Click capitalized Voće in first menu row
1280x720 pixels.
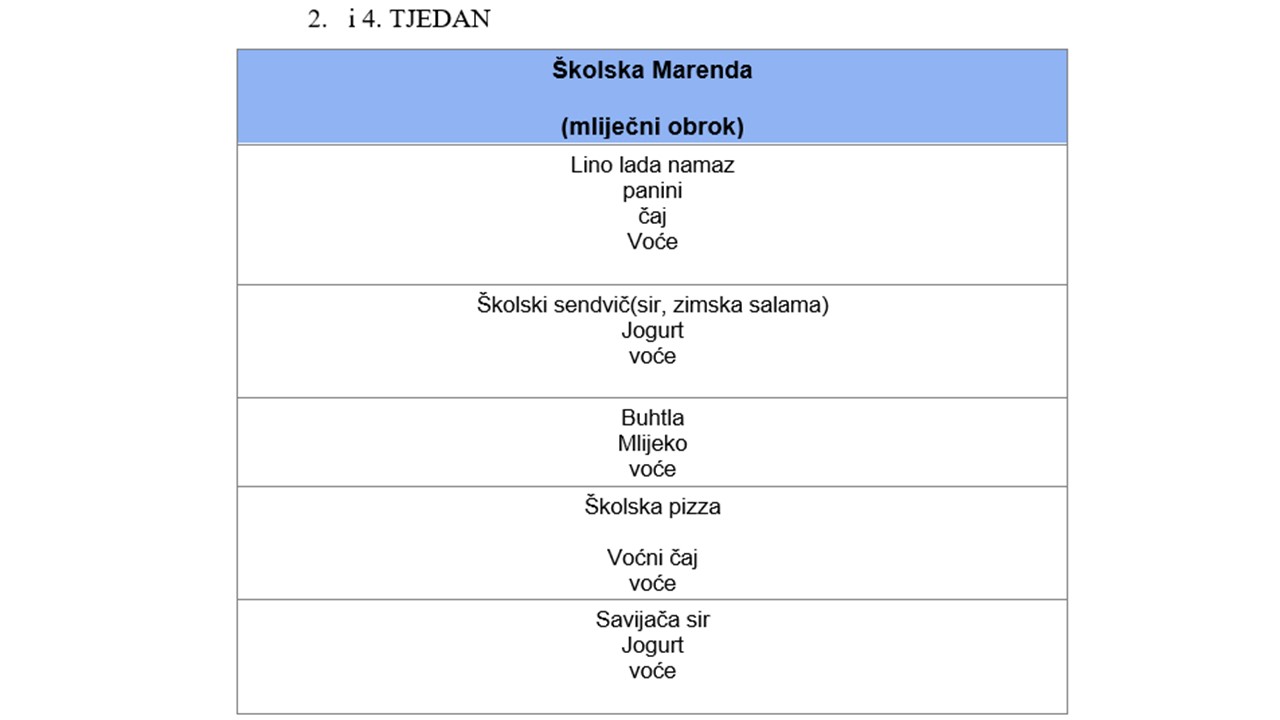pyautogui.click(x=652, y=242)
